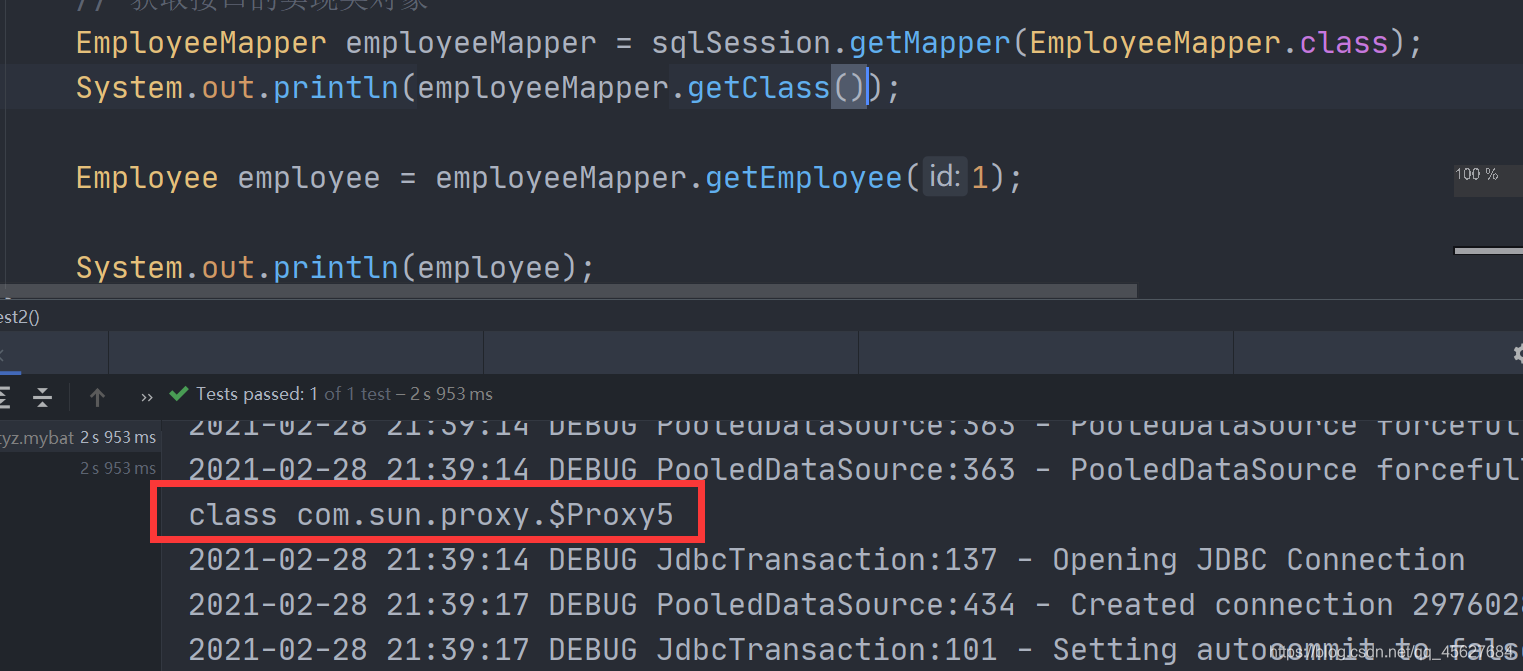This screenshot has width=1523, height=671.
Task: Click the green Tests passed checkmark
Action: click(179, 394)
